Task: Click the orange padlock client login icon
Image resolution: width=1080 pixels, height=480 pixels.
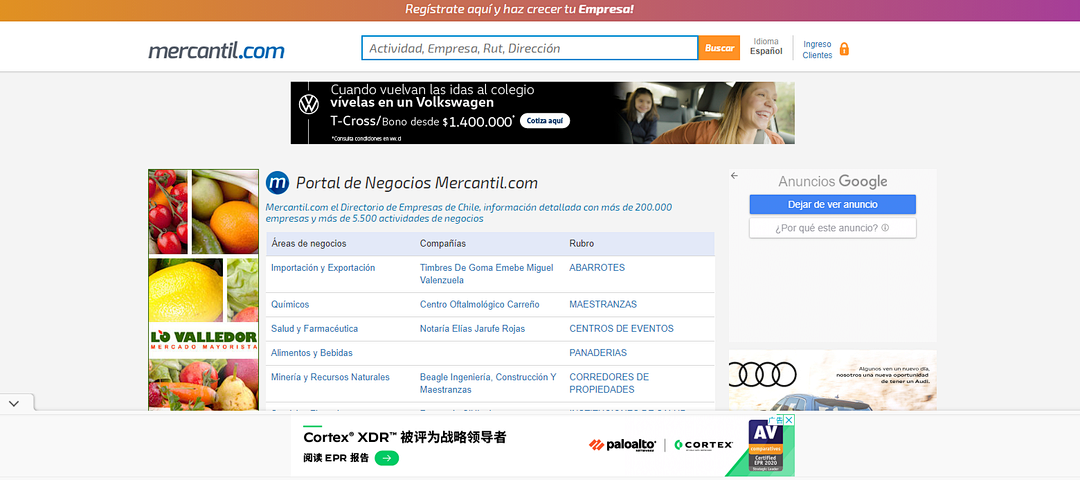Action: [x=844, y=49]
